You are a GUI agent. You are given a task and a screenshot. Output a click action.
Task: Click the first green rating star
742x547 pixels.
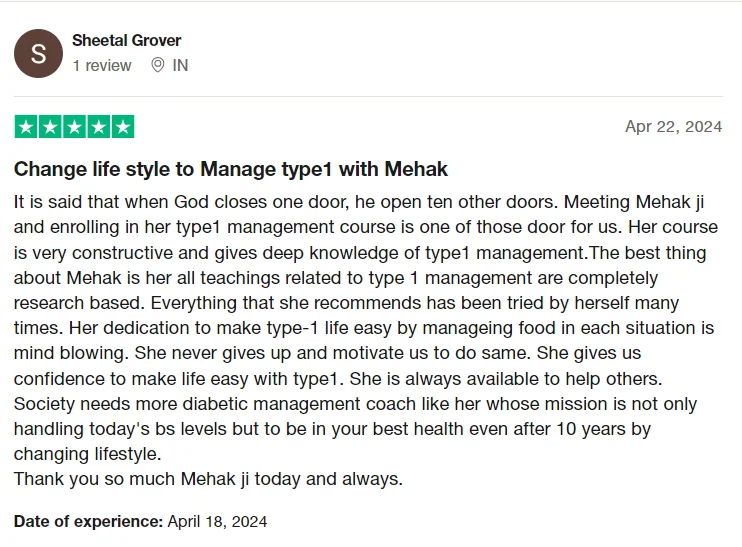[25, 127]
